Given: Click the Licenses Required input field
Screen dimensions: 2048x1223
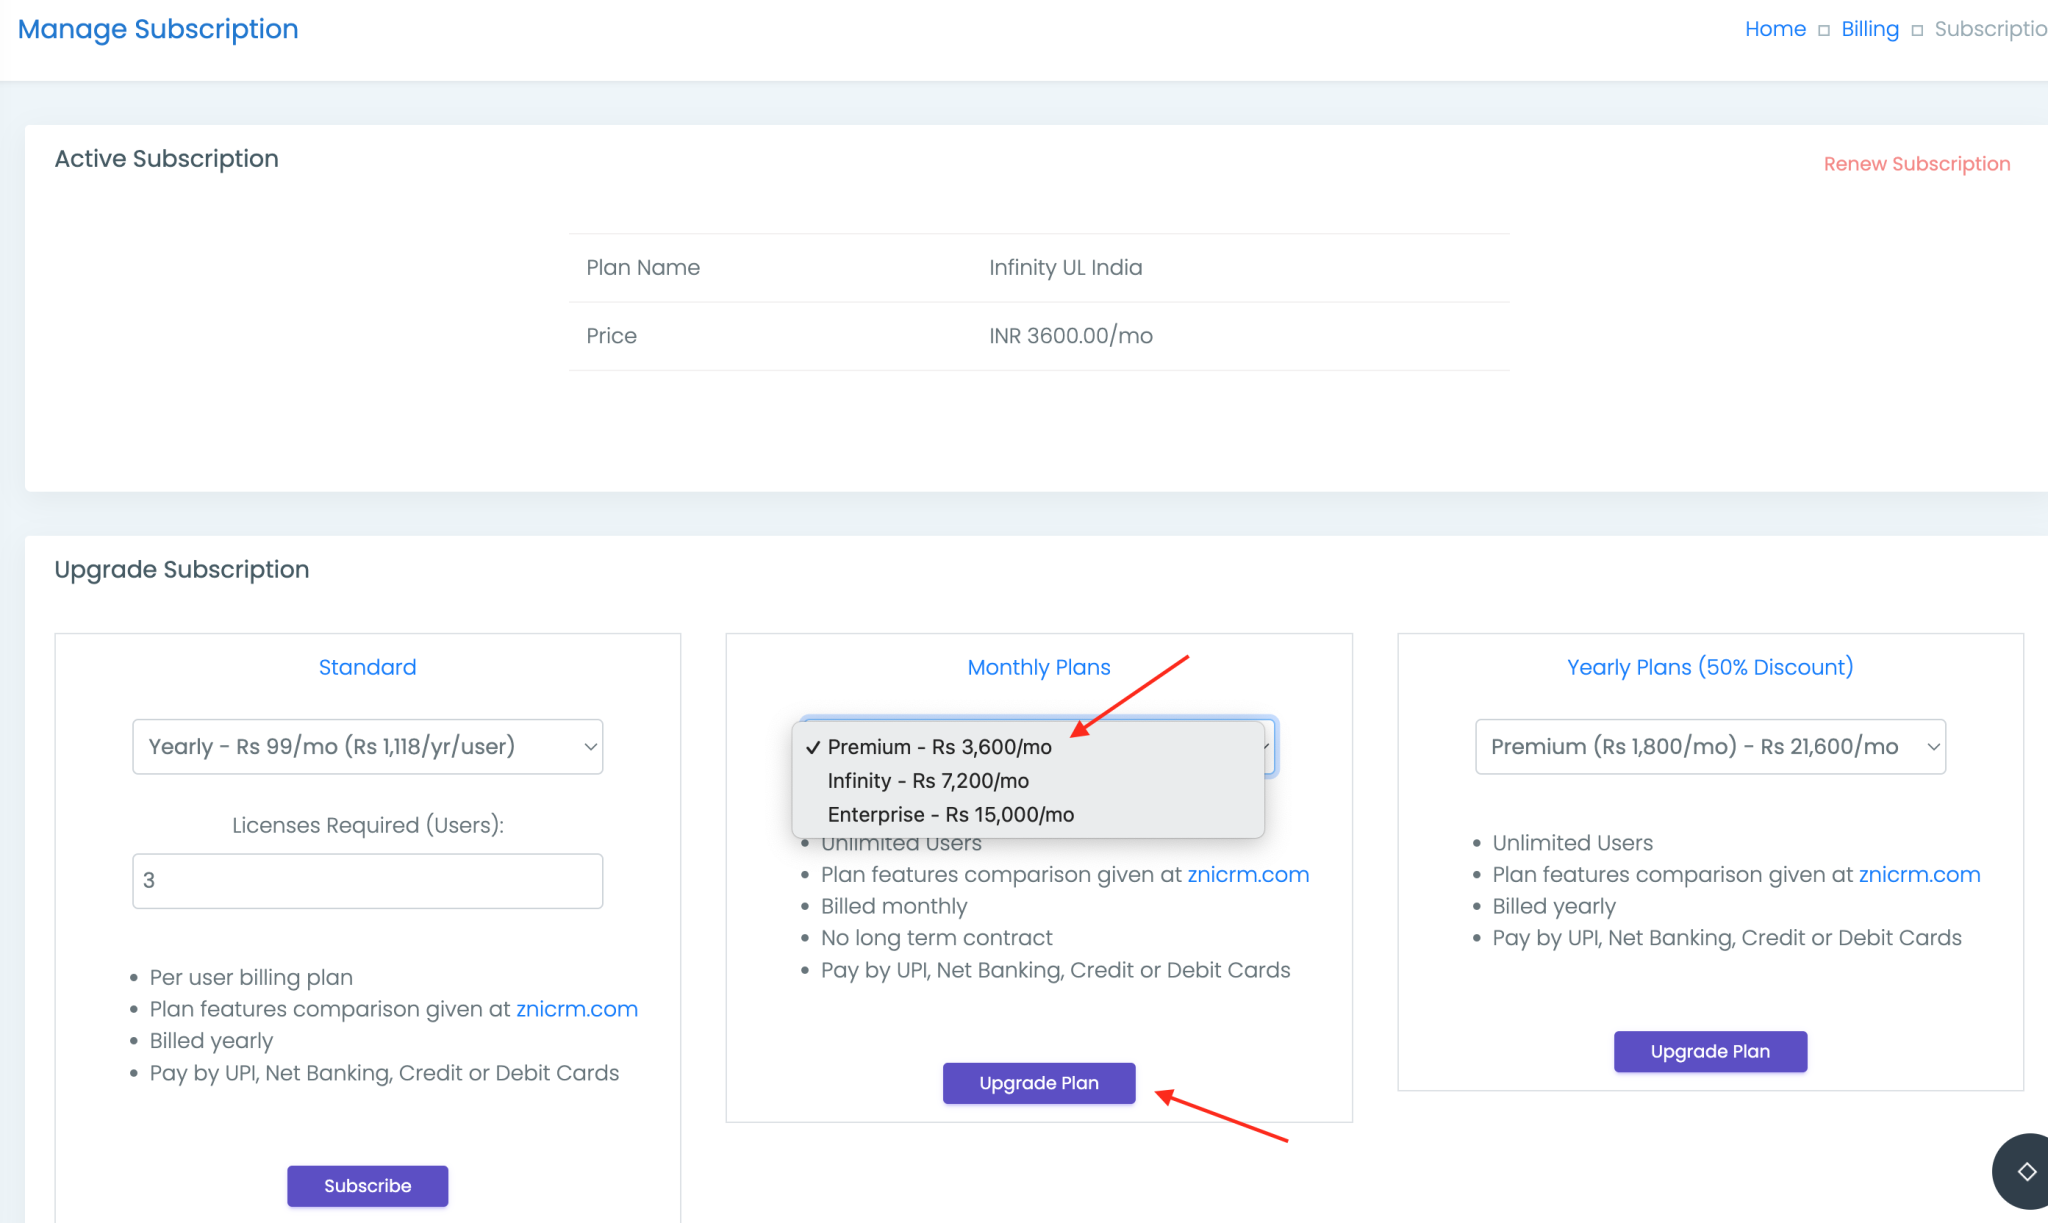Looking at the screenshot, I should [x=367, y=881].
